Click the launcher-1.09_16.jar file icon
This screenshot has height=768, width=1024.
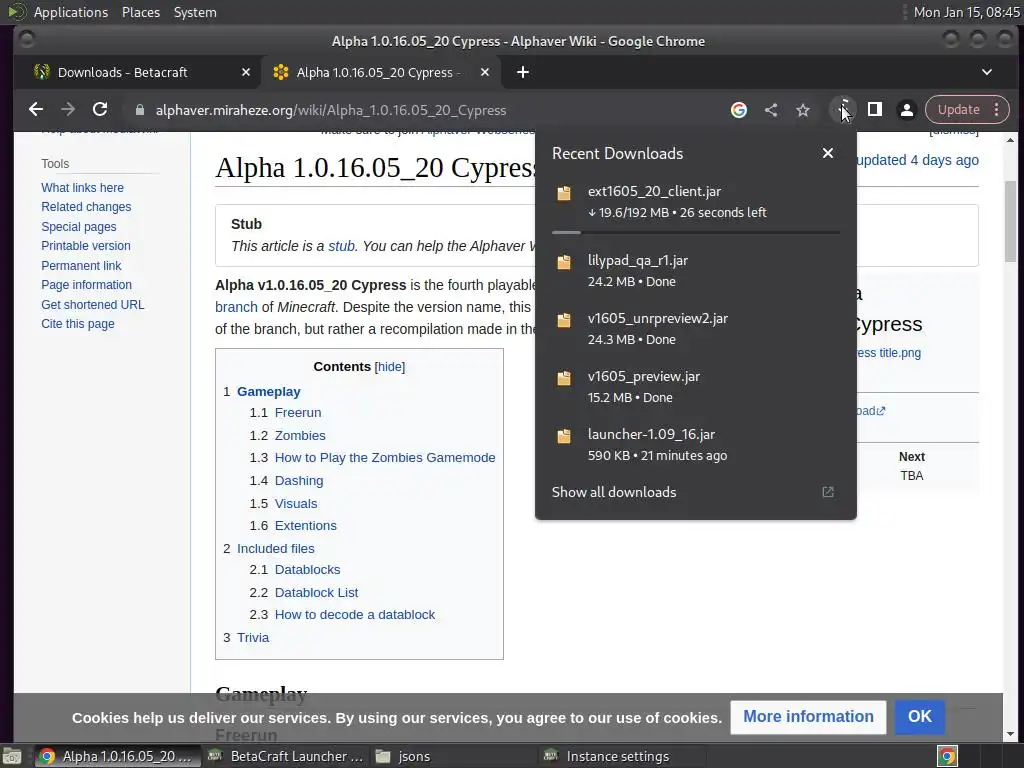(564, 436)
